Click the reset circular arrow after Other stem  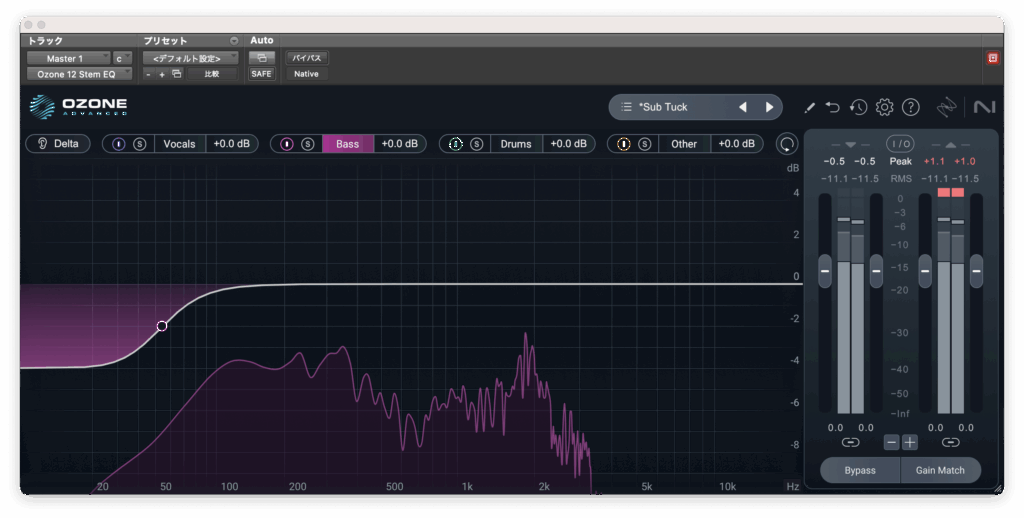pos(788,144)
